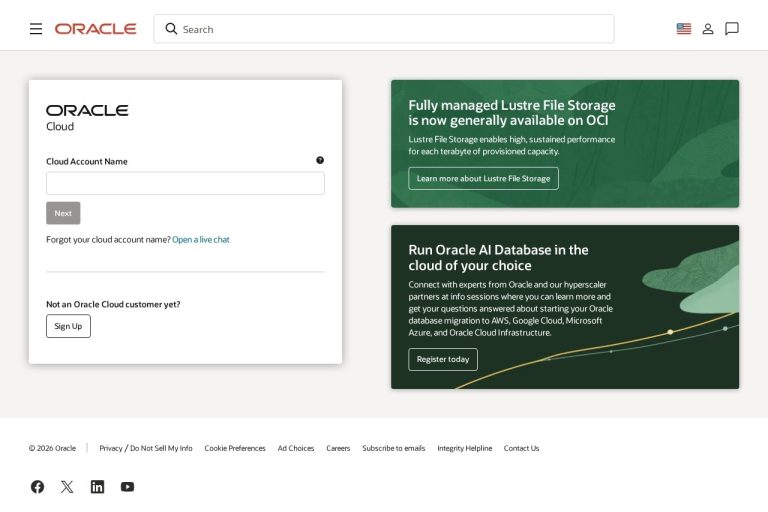Open Cookie Preferences link
The height and width of the screenshot is (512, 768).
click(235, 448)
